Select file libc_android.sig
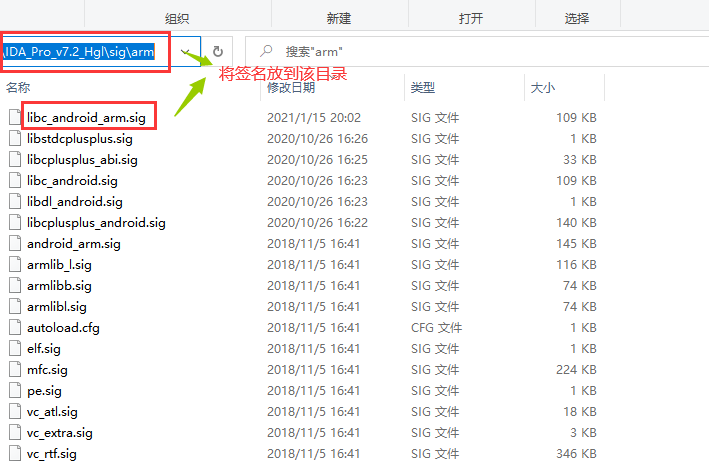709x474 pixels. pos(72,180)
